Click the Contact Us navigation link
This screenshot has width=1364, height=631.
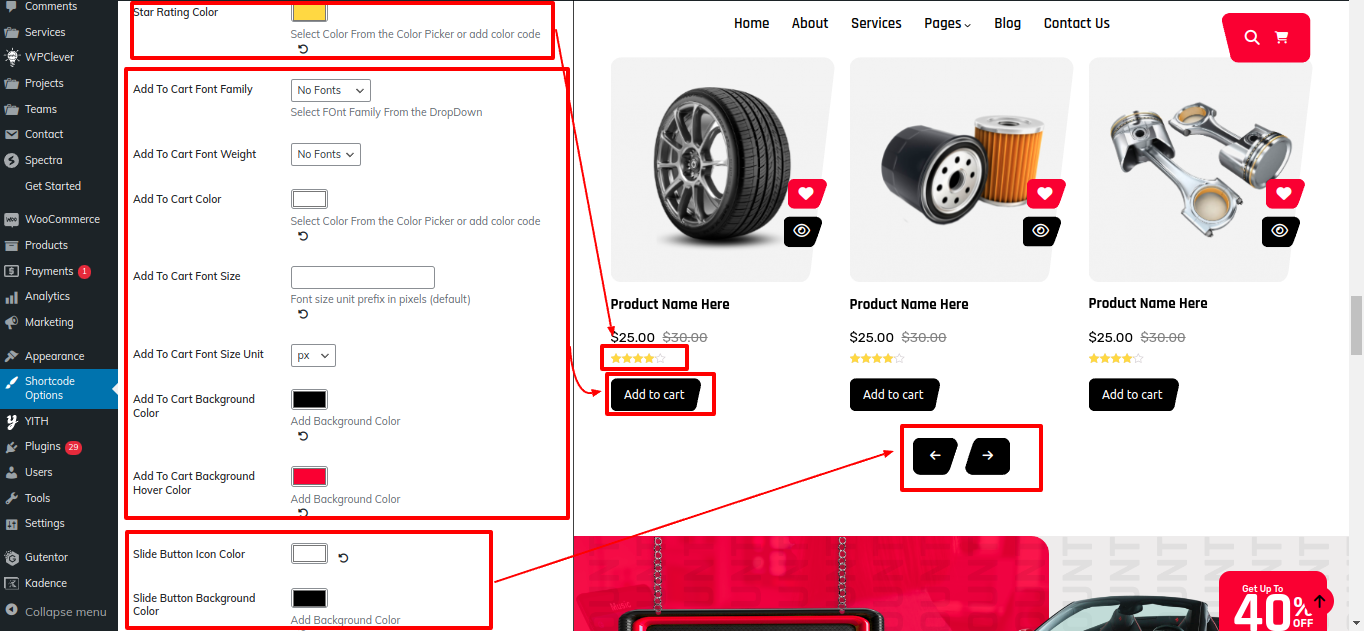pyautogui.click(x=1076, y=23)
